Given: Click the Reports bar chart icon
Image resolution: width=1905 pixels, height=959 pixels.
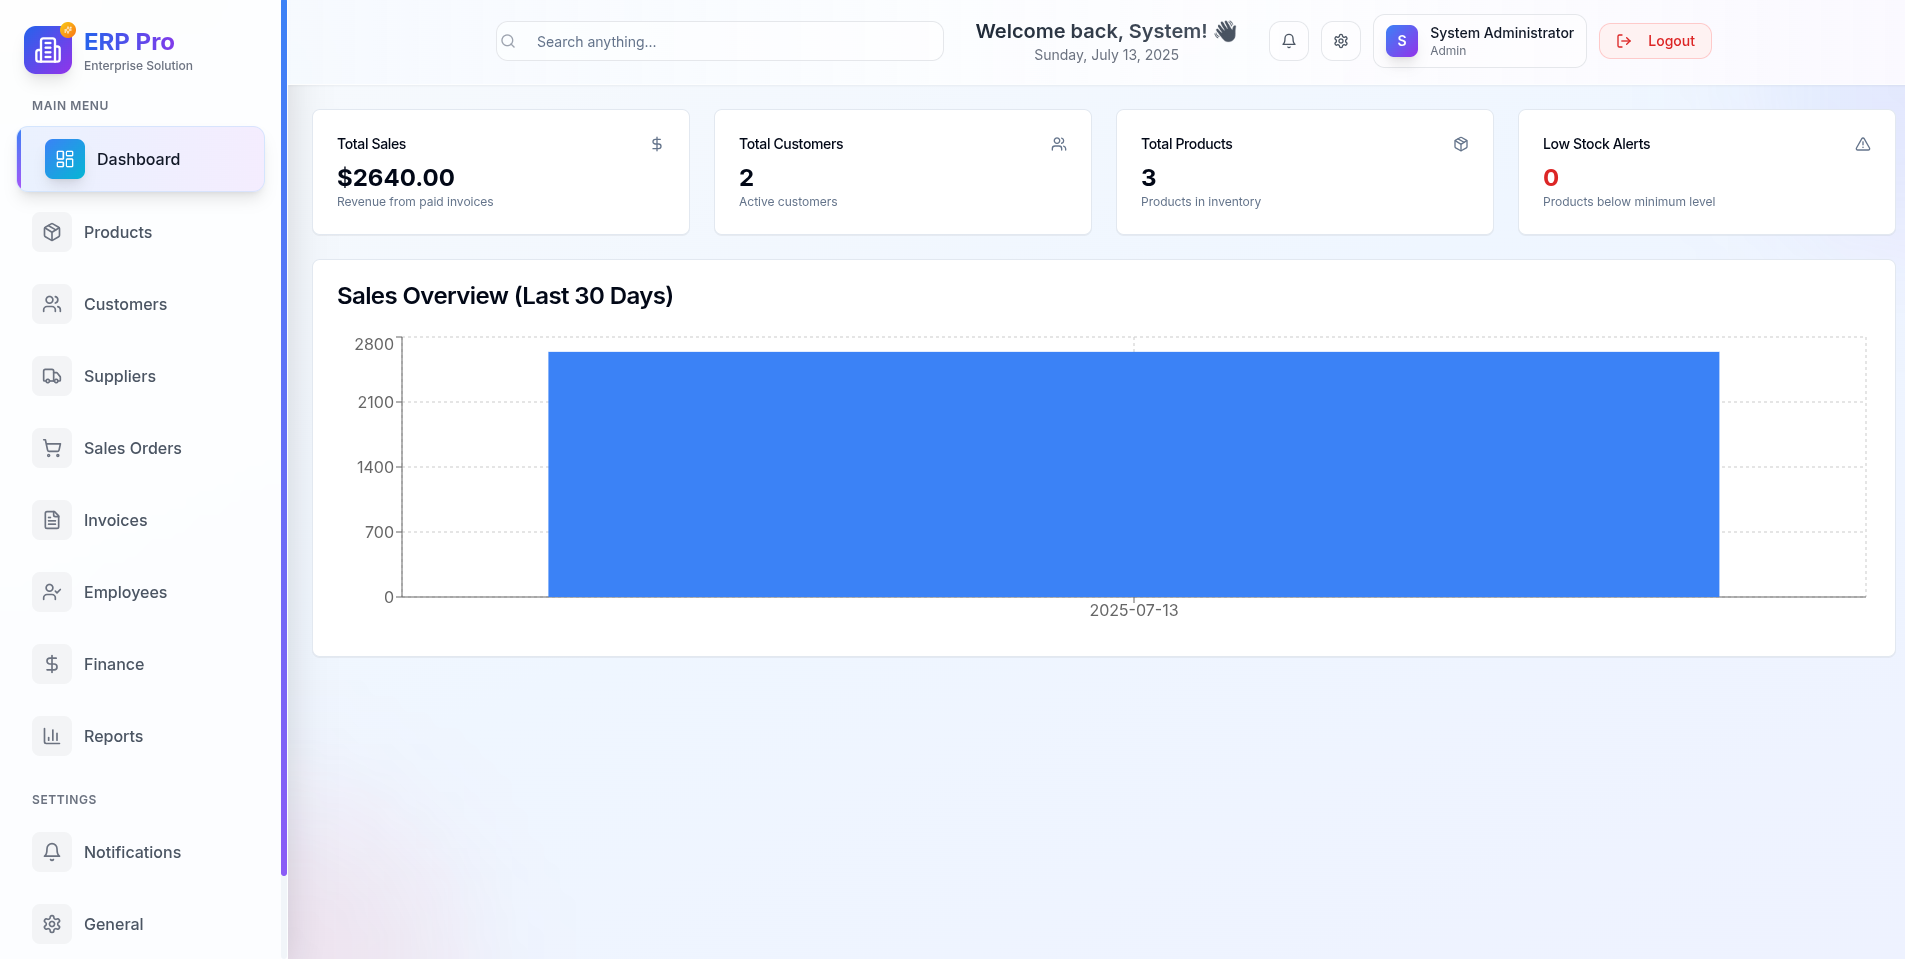Looking at the screenshot, I should coord(52,736).
